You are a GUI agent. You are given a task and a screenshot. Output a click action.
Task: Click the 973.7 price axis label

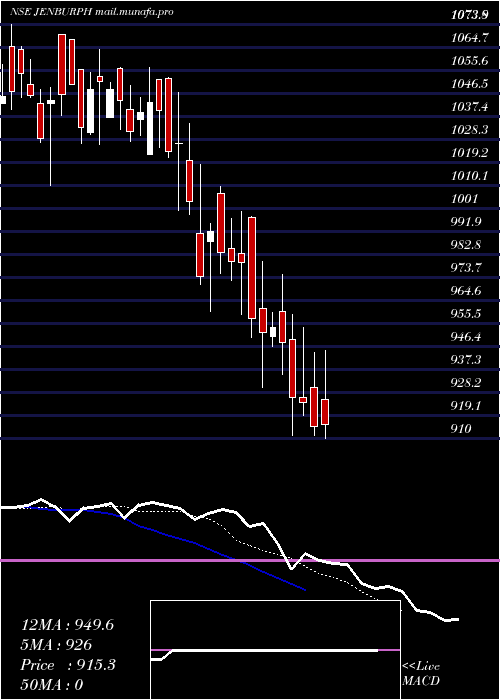click(466, 268)
